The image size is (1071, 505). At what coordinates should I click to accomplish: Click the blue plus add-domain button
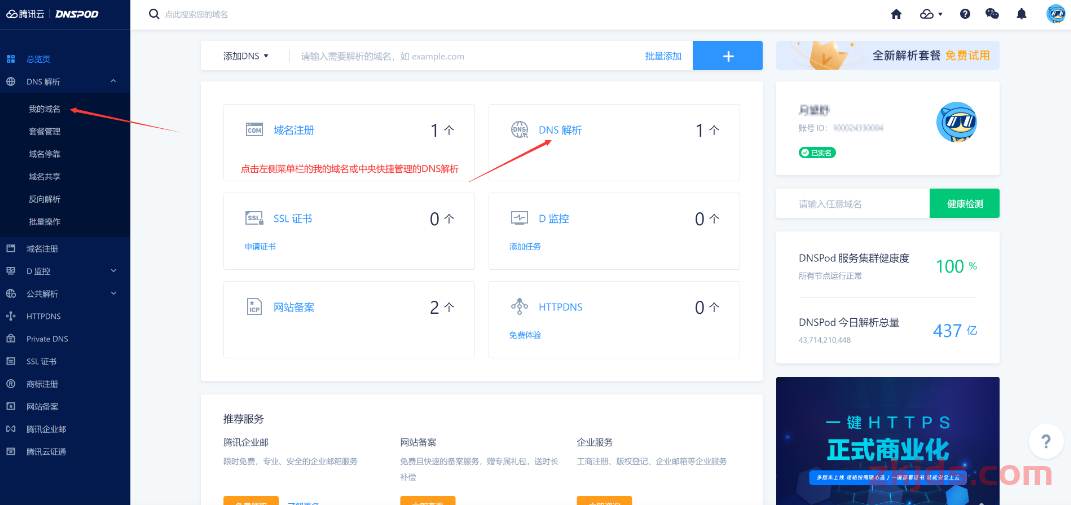pyautogui.click(x=727, y=55)
